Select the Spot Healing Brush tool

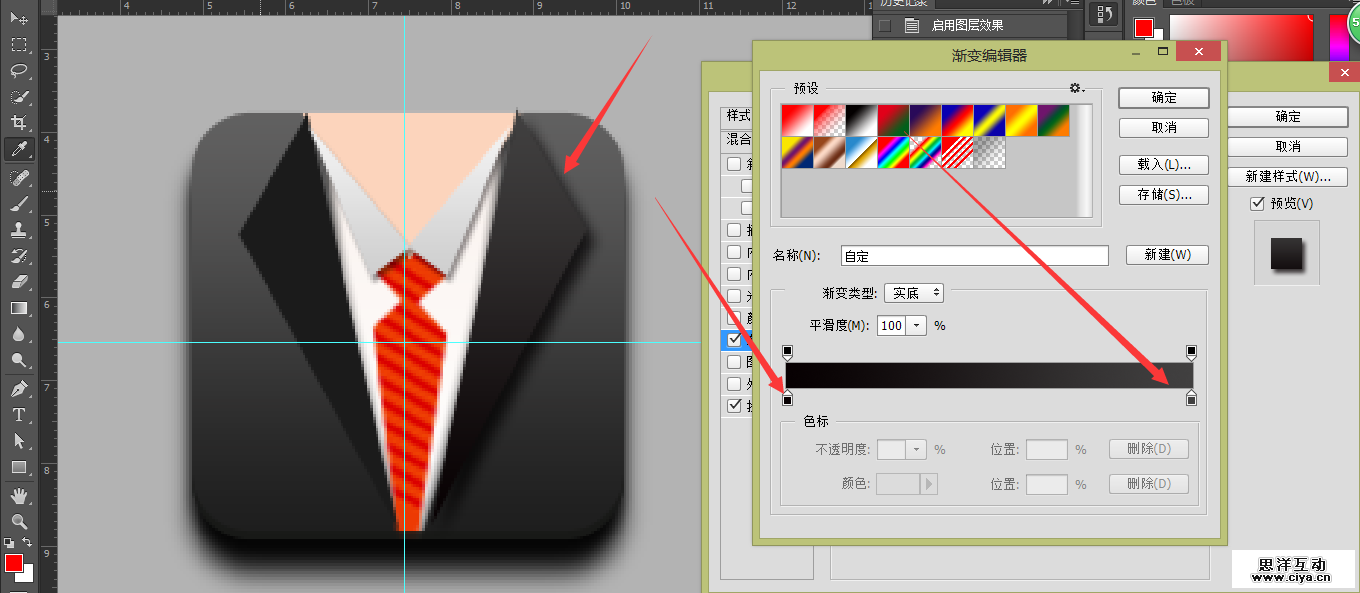tap(19, 177)
